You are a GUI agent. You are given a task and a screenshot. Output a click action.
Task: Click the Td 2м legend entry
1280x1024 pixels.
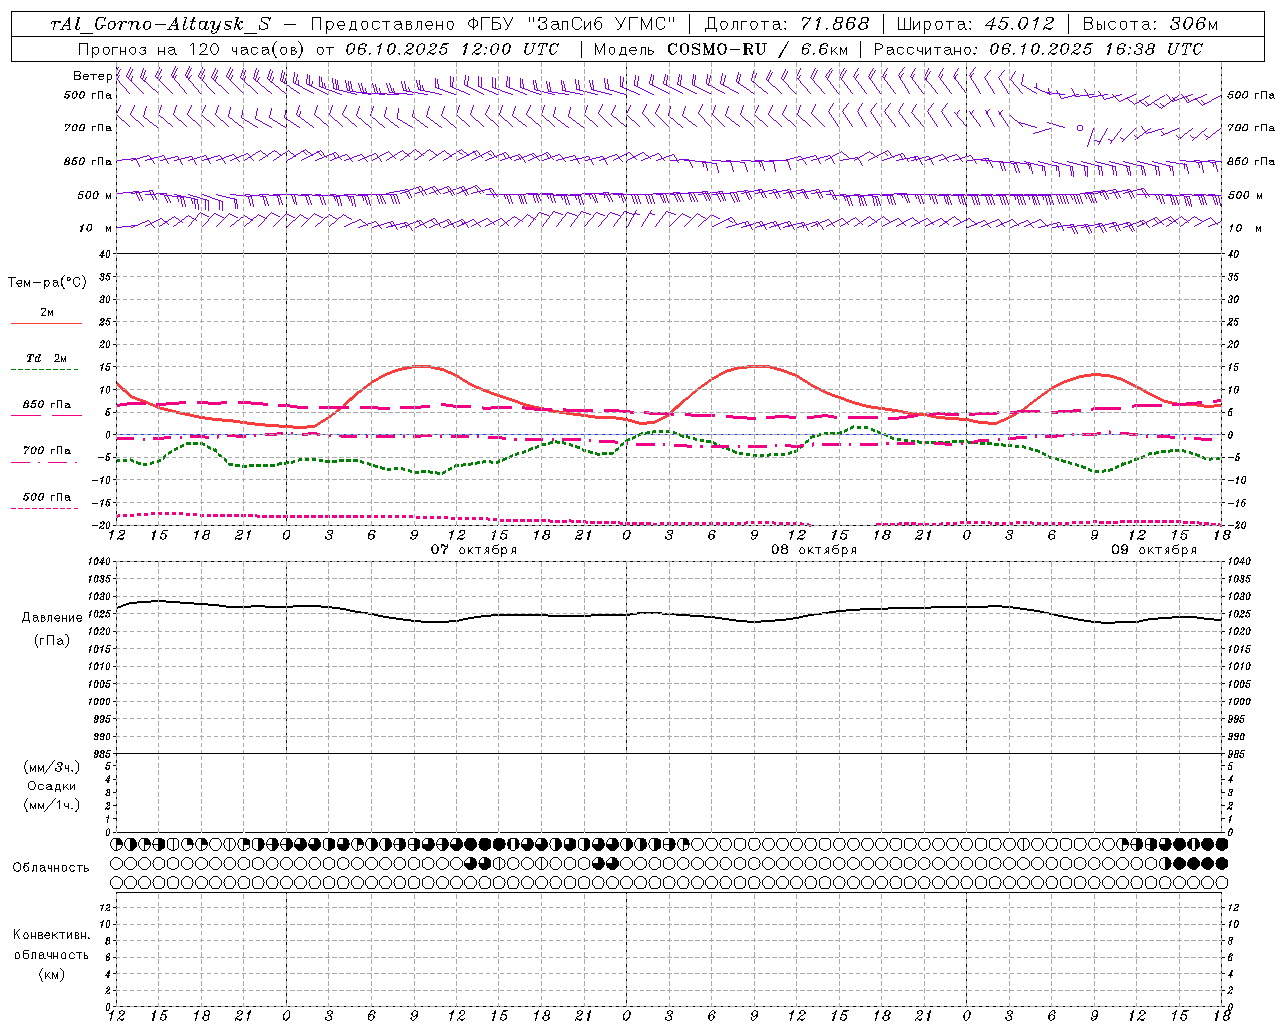tap(46, 358)
